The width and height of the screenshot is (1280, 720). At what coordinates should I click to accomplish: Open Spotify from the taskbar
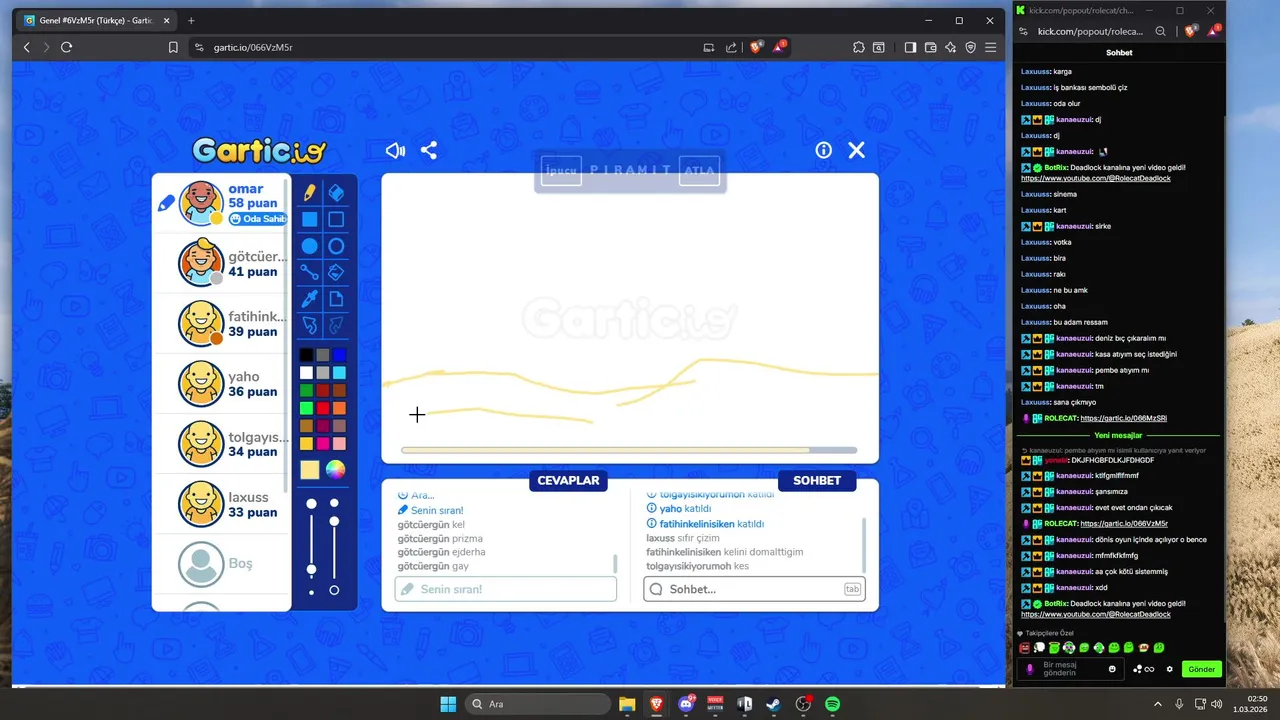[832, 704]
